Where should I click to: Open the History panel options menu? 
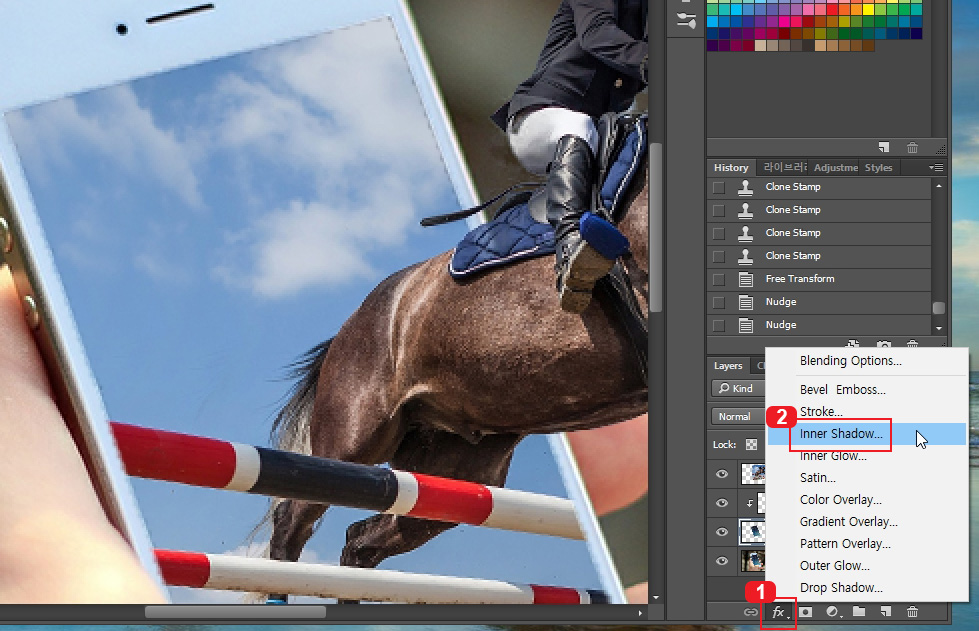click(x=938, y=167)
